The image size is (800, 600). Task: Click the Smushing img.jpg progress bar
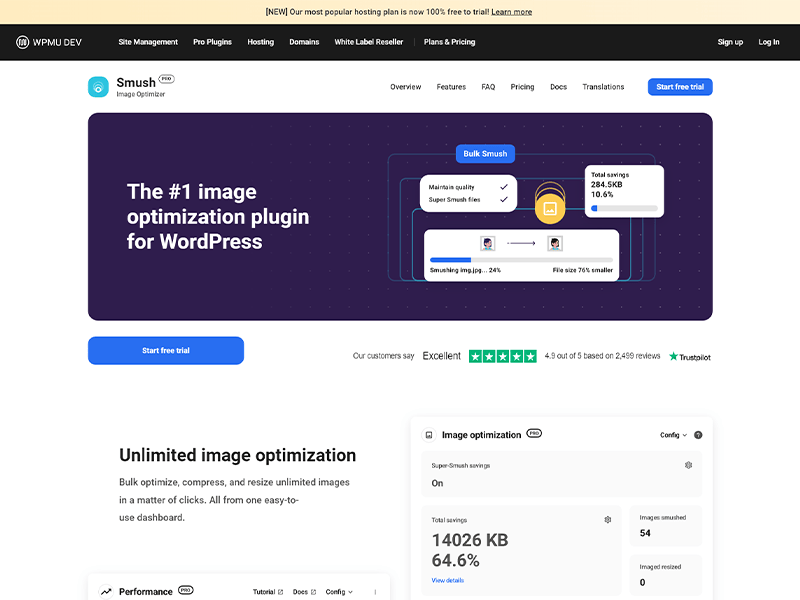click(x=521, y=260)
